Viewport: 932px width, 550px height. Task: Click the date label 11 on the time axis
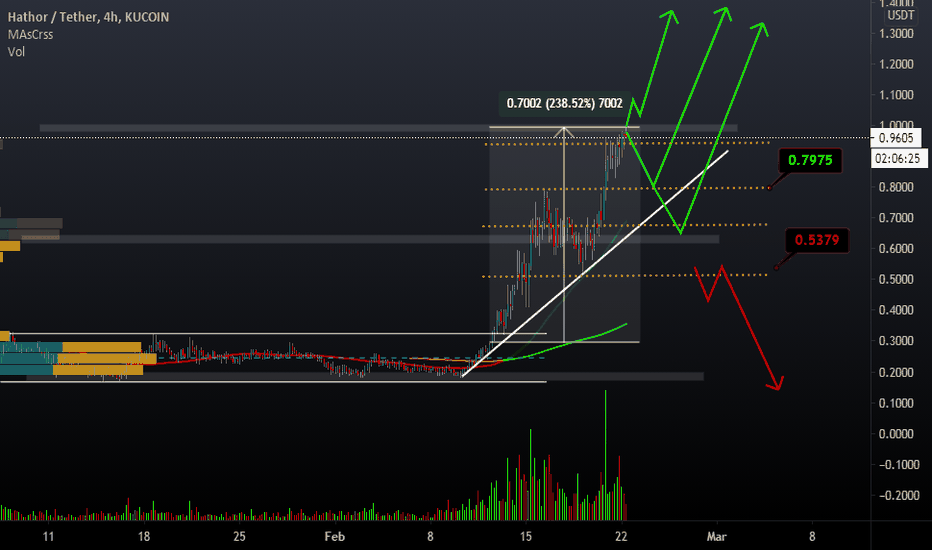(x=48, y=536)
